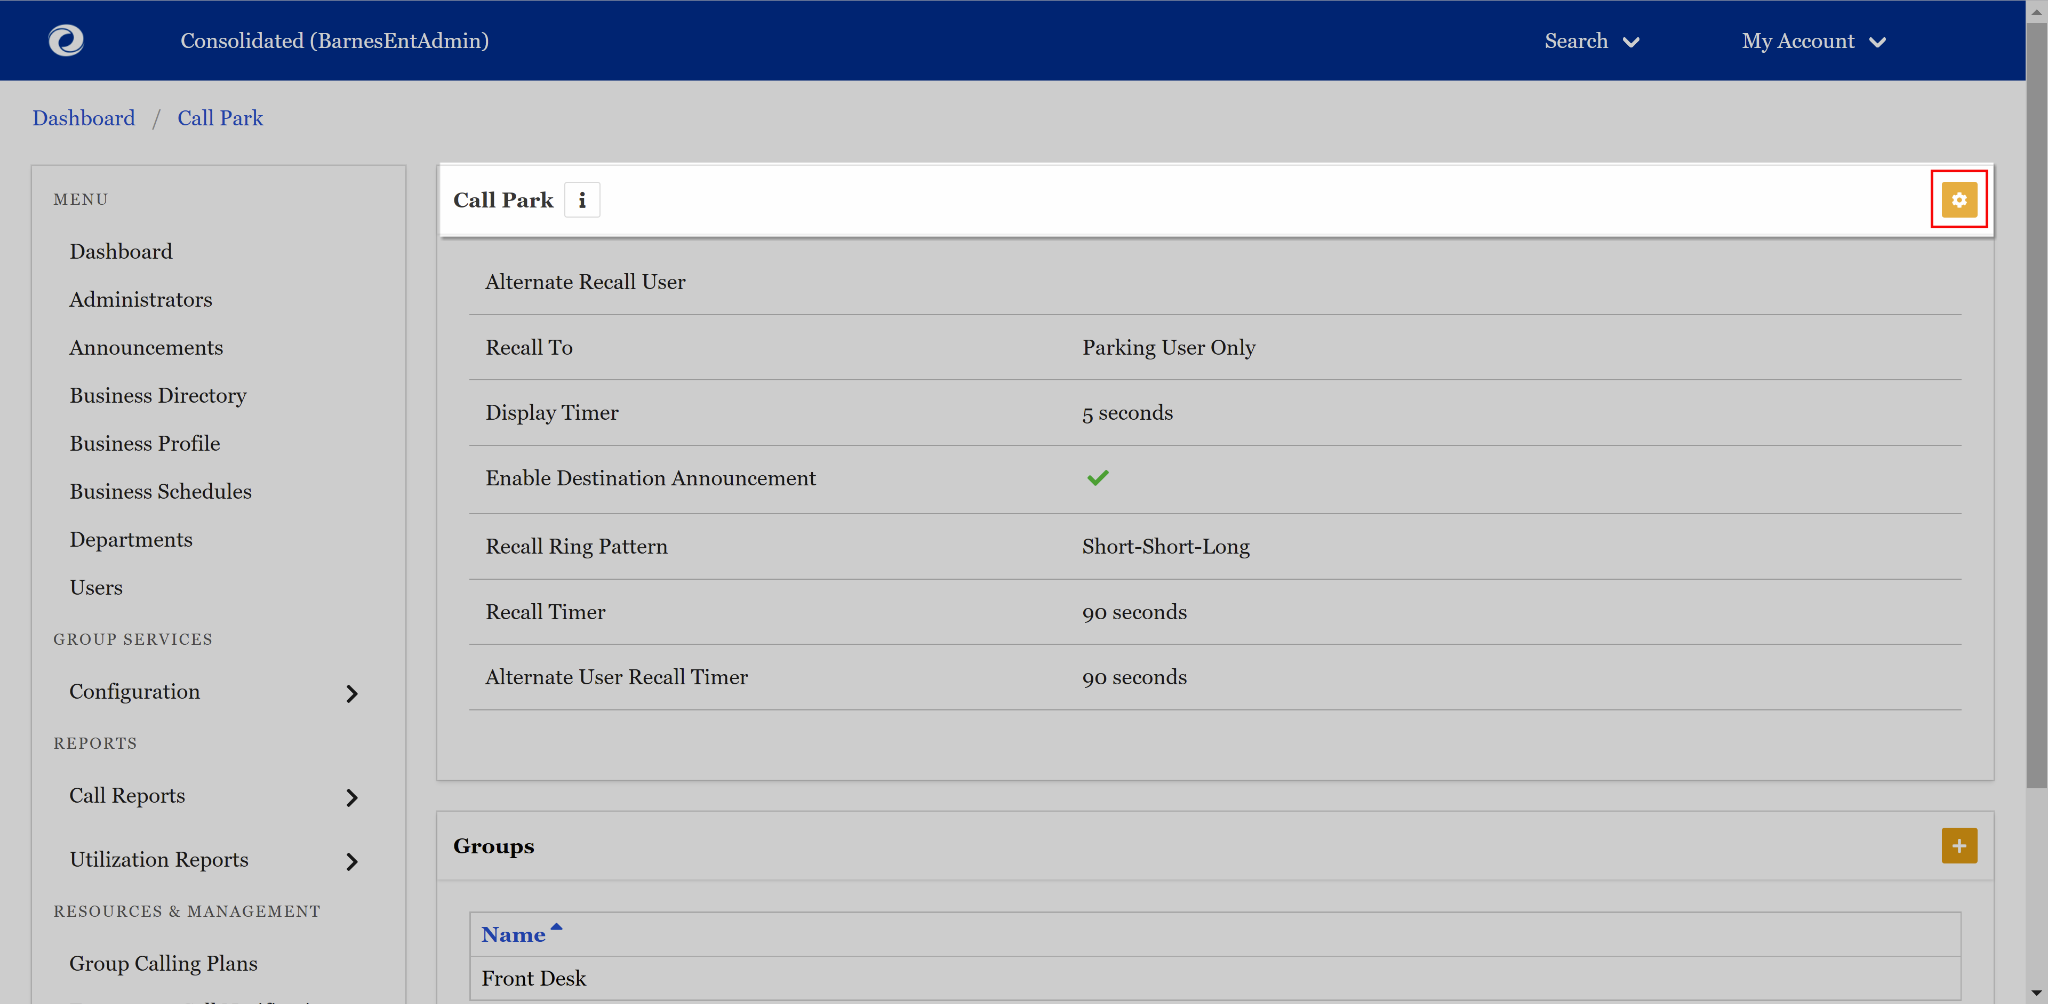Viewport: 2048px width, 1004px height.
Task: Open Call Park settings gear
Action: coord(1958,200)
